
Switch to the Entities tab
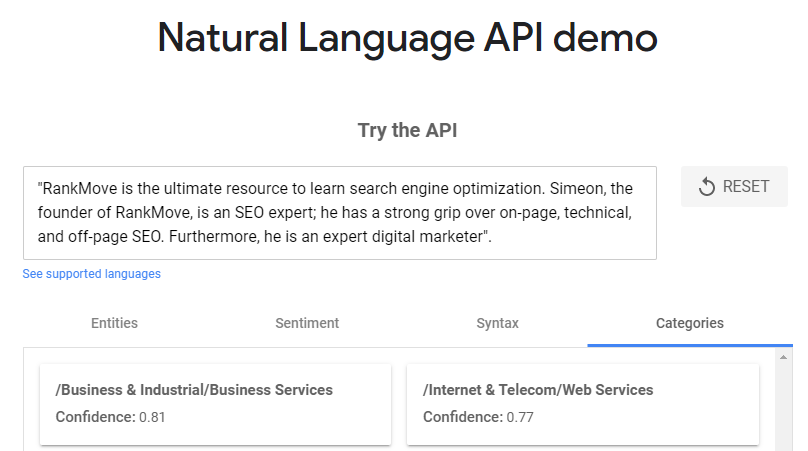click(x=114, y=323)
